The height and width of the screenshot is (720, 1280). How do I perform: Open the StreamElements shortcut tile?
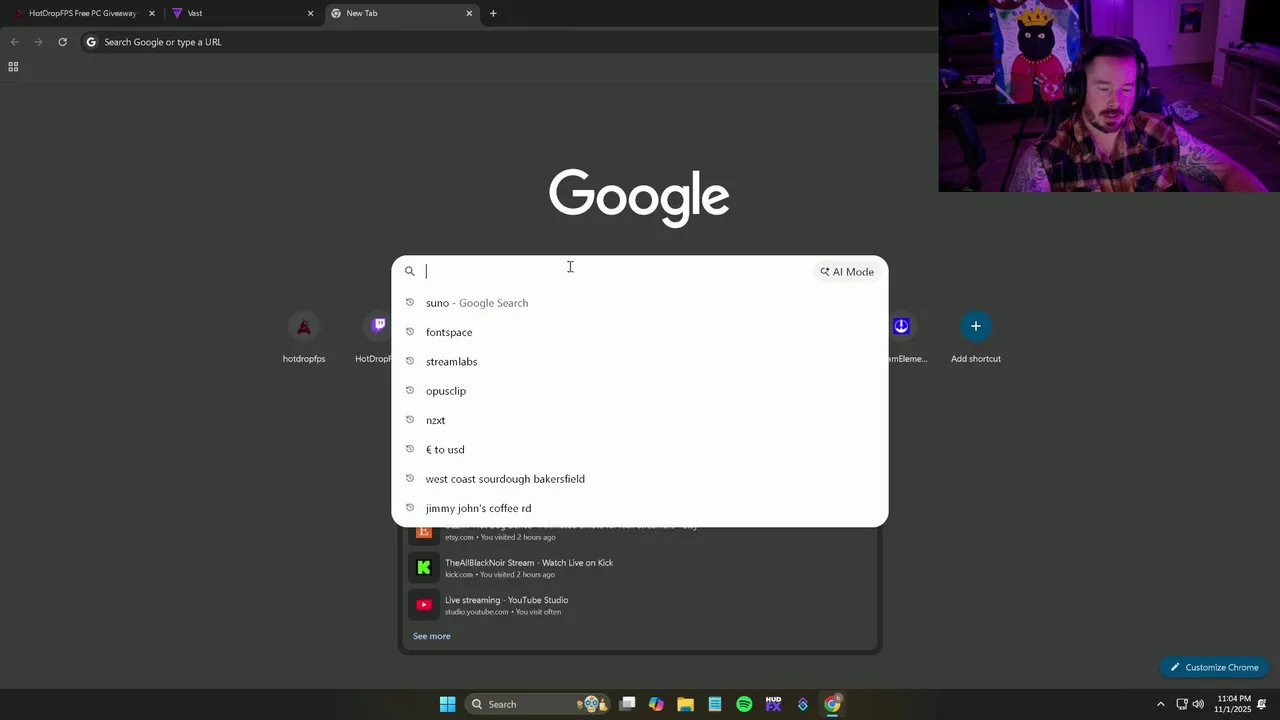904,338
